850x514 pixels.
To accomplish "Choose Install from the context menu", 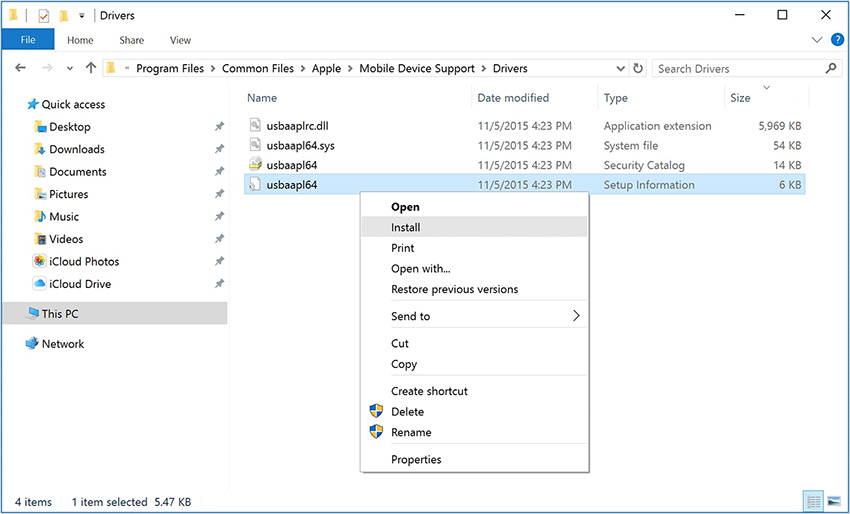I will click(x=405, y=227).
